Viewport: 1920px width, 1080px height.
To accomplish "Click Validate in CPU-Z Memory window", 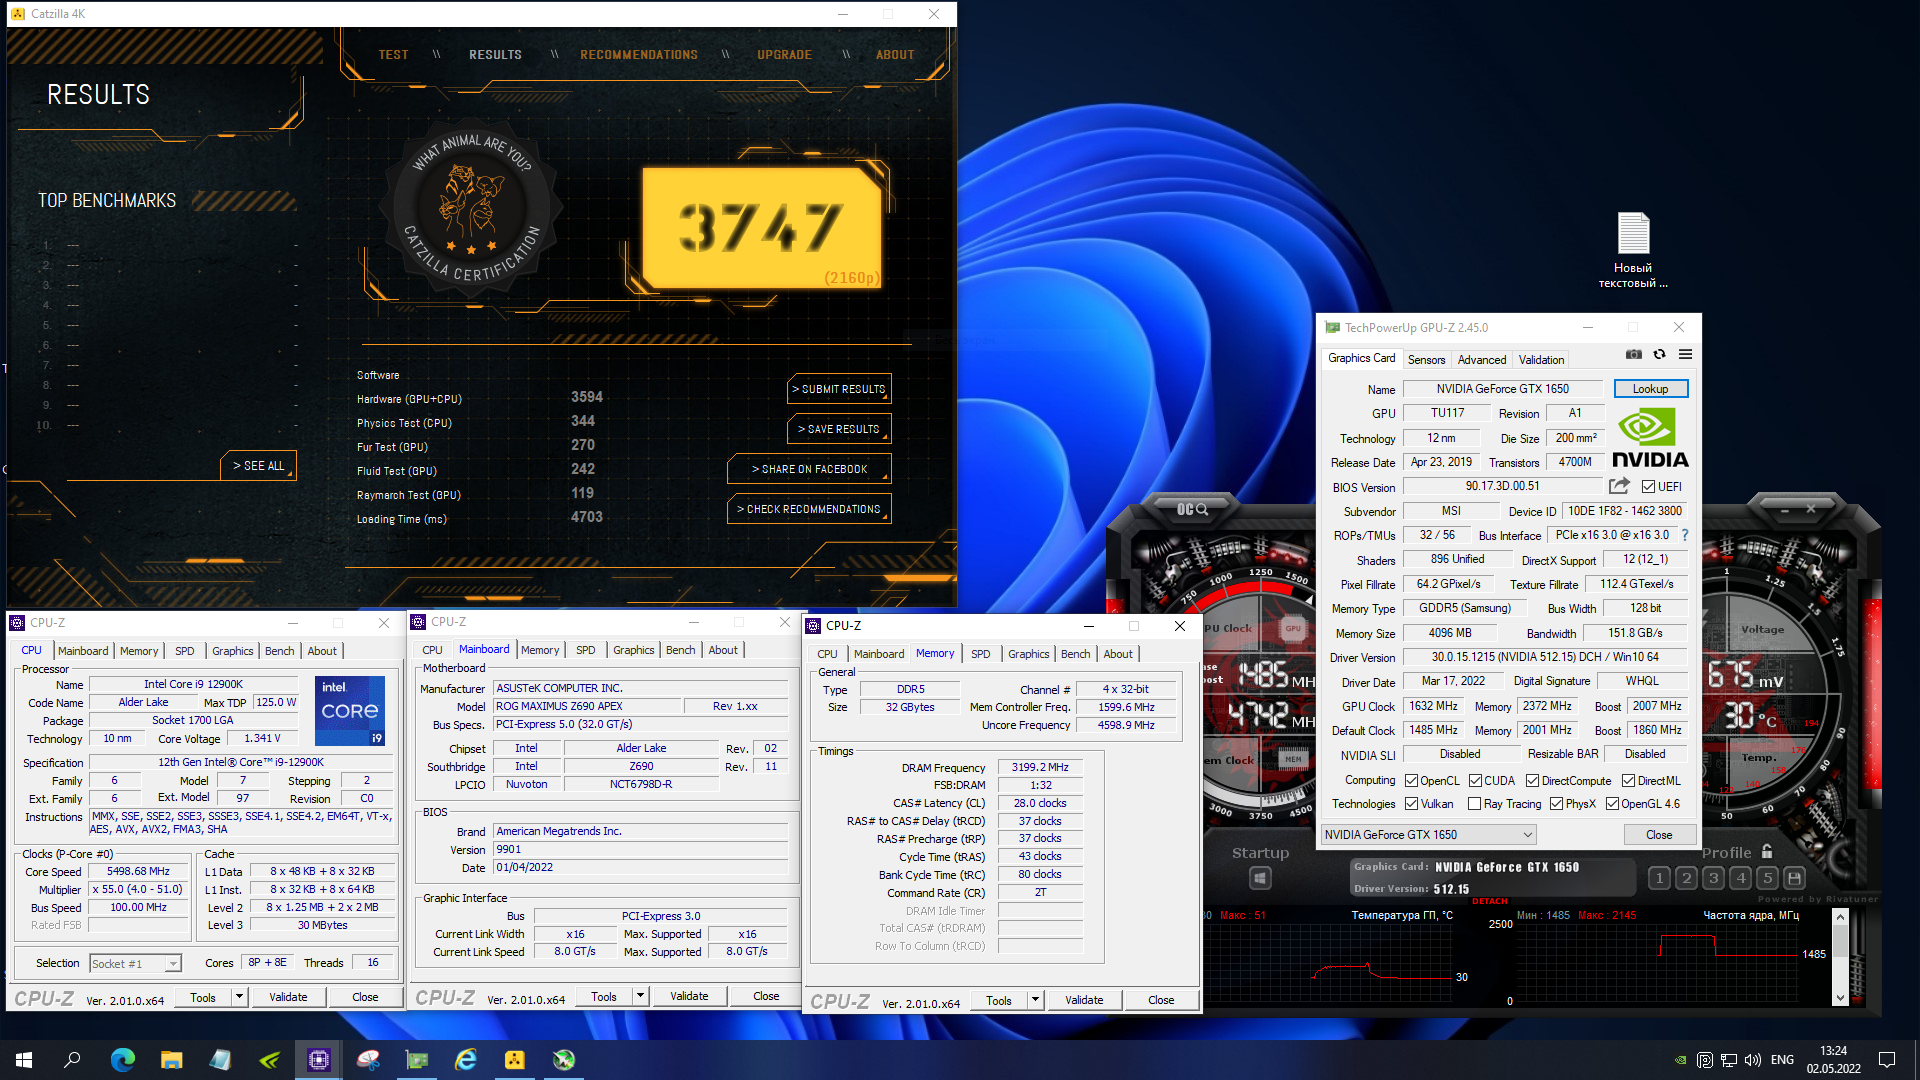I will pos(1084,1000).
